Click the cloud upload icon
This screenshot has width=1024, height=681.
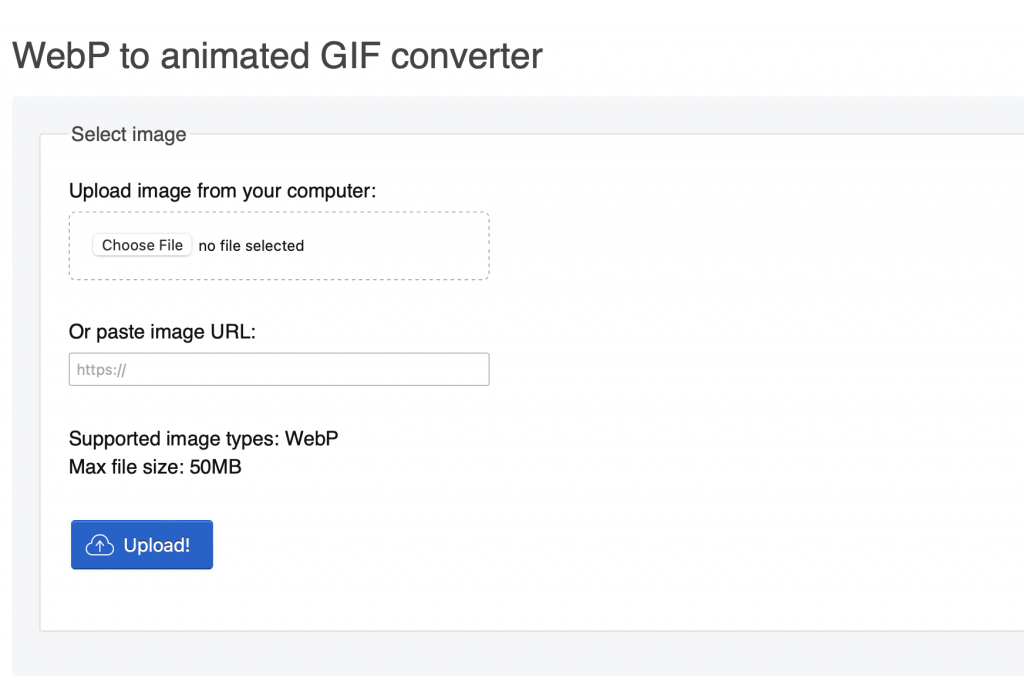99,545
